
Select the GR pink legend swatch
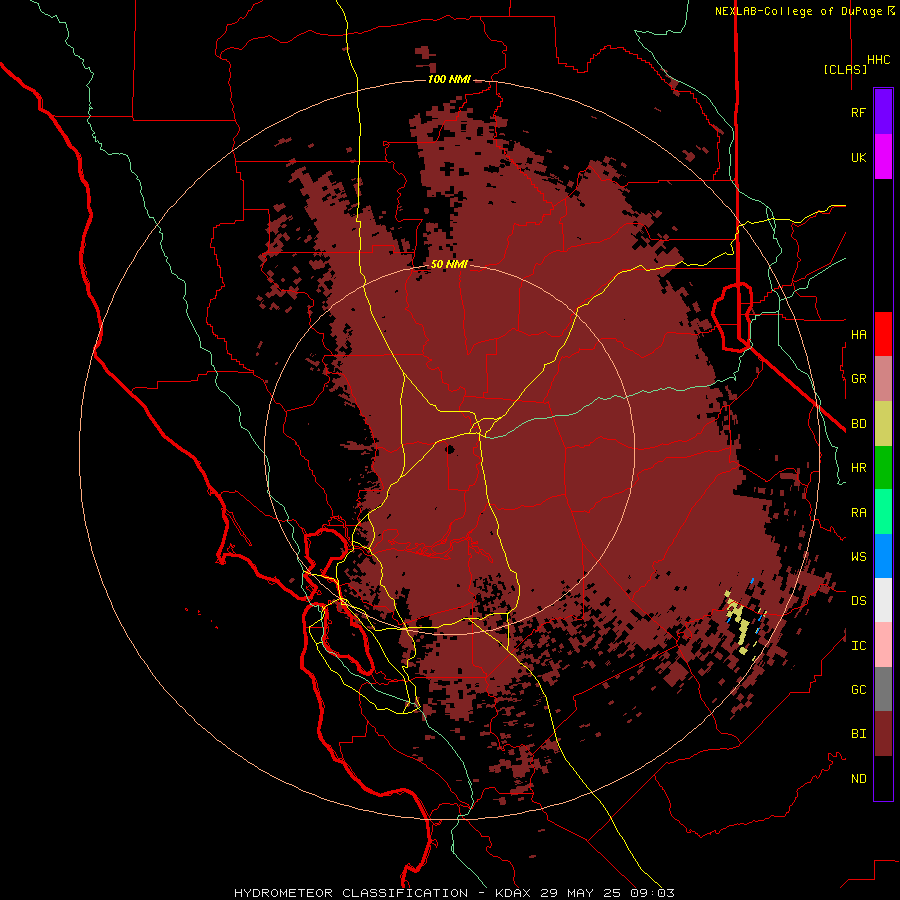point(883,379)
